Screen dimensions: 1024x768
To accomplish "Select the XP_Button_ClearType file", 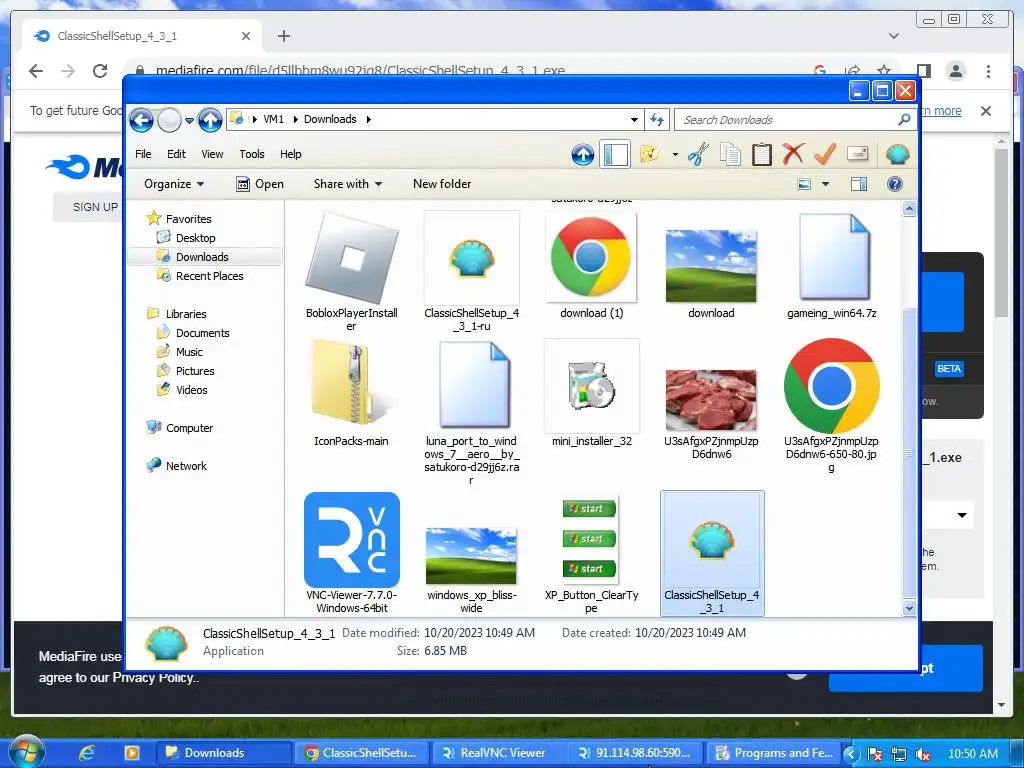I will (592, 552).
